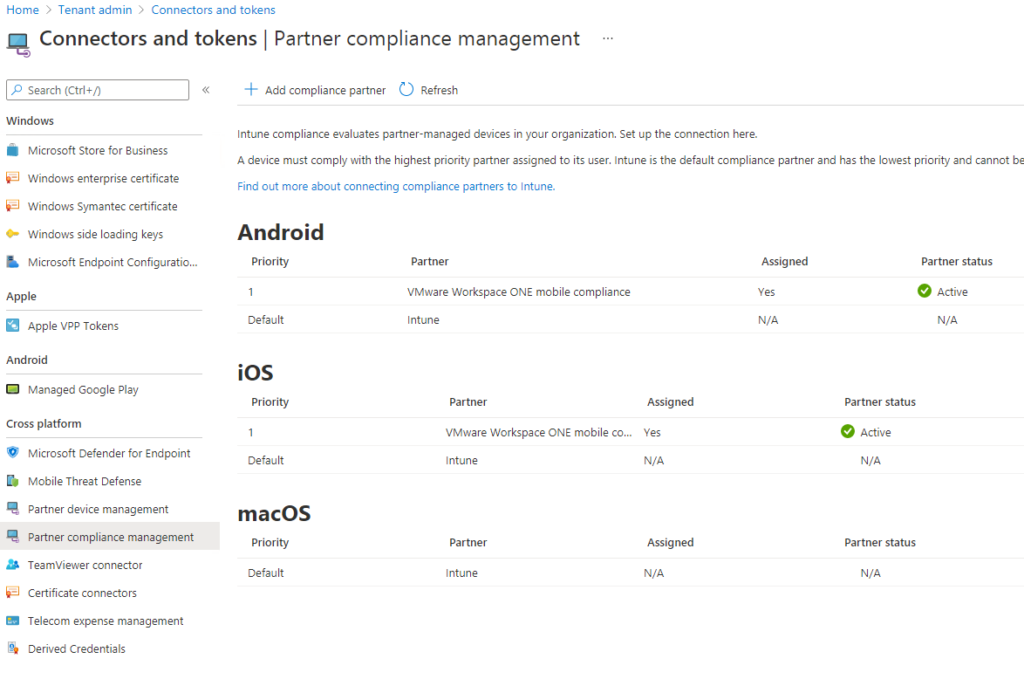
Task: Click into the Search (Ctrl+/) box
Action: coord(97,90)
